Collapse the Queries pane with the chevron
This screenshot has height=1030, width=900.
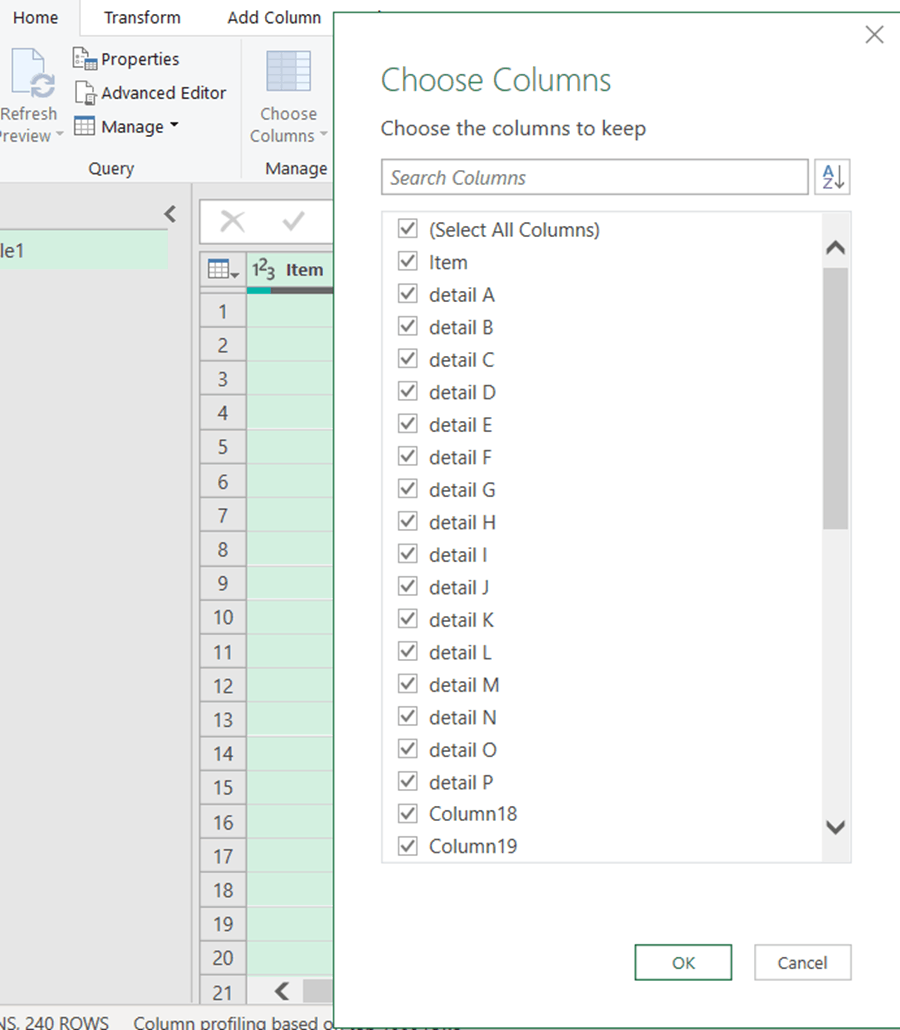(168, 213)
